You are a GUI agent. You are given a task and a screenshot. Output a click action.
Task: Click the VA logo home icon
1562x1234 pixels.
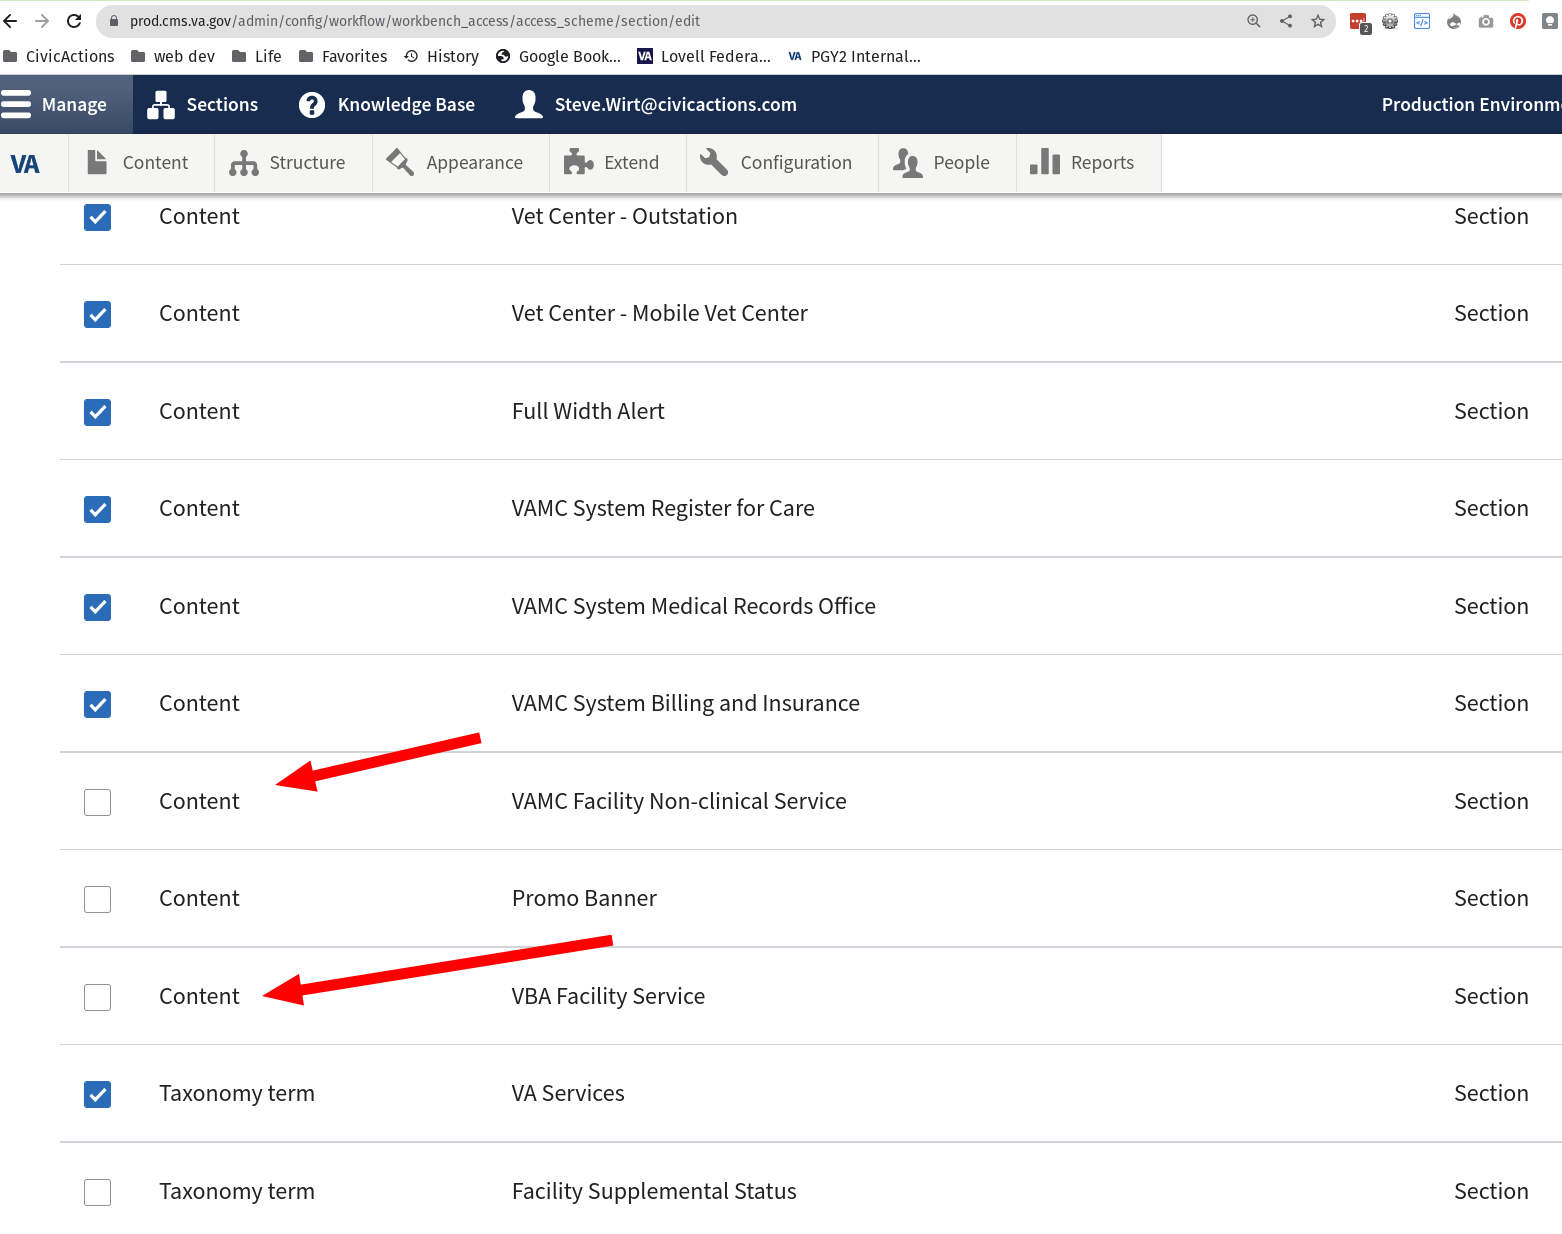click(x=25, y=163)
